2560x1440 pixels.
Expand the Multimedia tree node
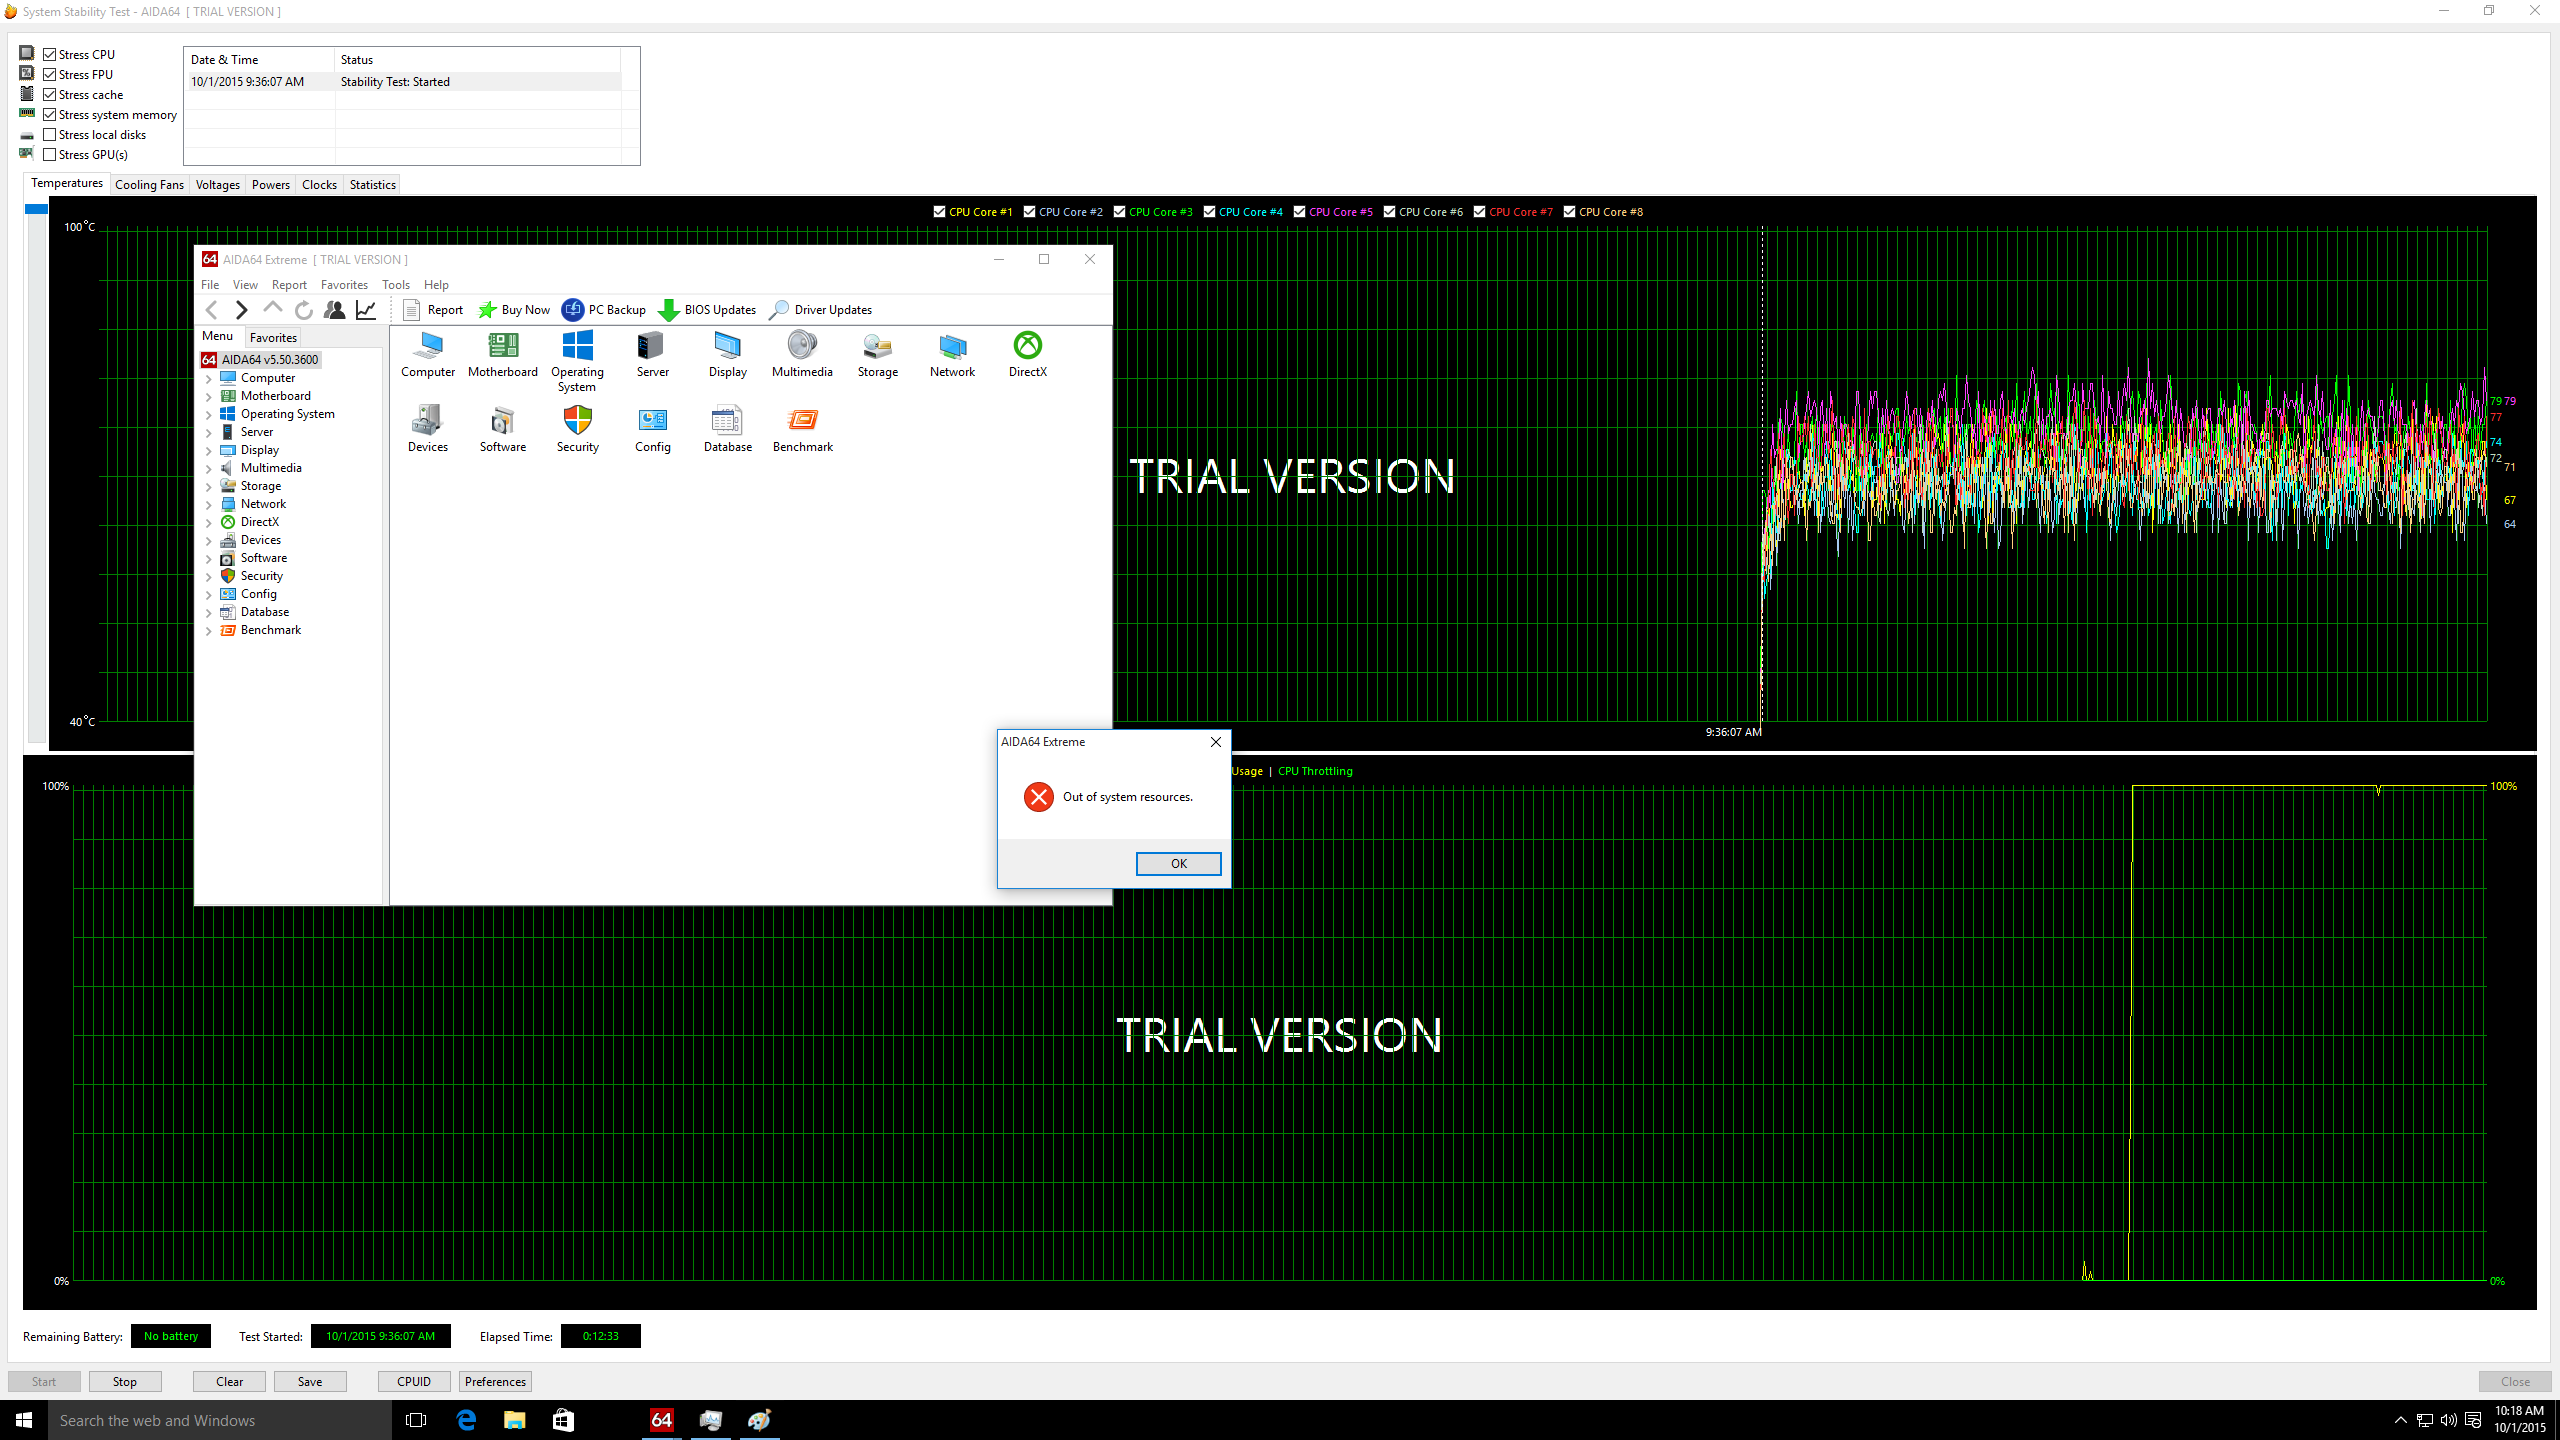209,469
